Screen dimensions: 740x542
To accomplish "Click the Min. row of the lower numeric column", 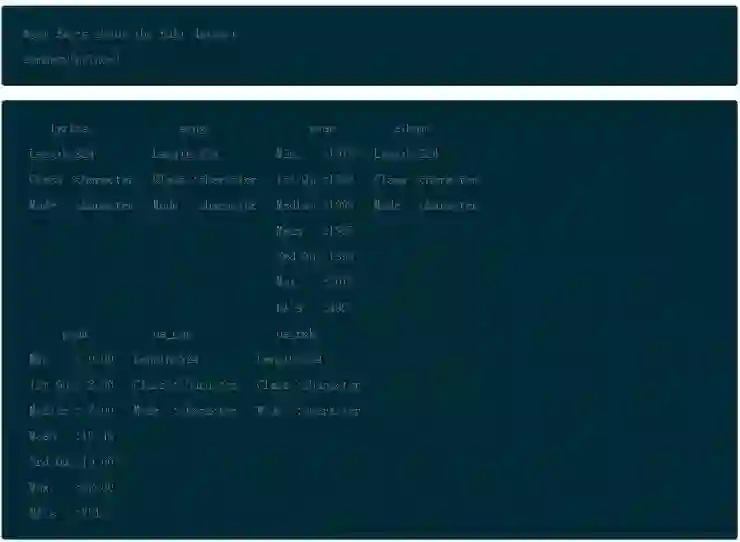I will pyautogui.click(x=72, y=359).
